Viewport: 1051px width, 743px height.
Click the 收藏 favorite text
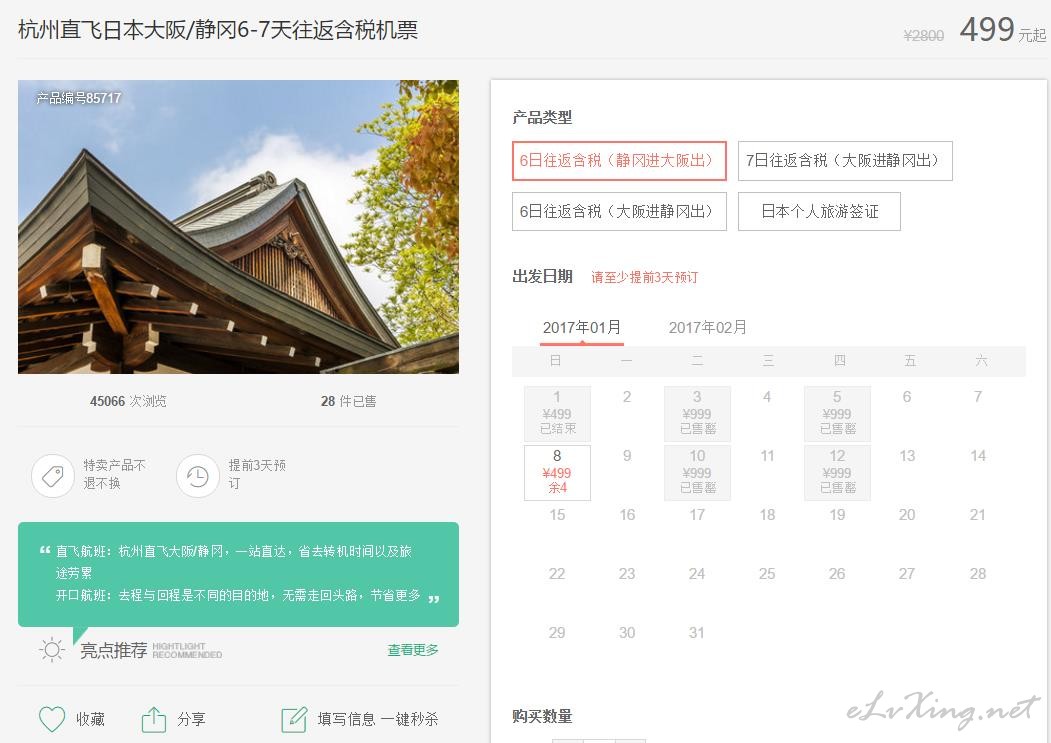[x=90, y=719]
